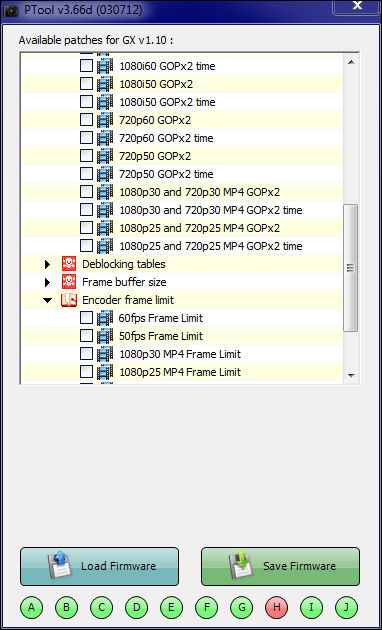This screenshot has width=382, height=630.
Task: Enable 1080p25 MP4 Frame Limit checkbox
Action: click(86, 372)
